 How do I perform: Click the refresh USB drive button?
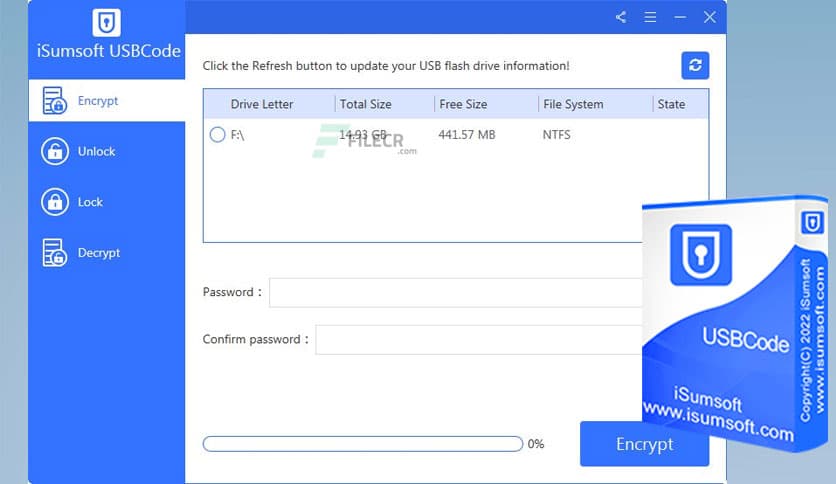coord(695,65)
